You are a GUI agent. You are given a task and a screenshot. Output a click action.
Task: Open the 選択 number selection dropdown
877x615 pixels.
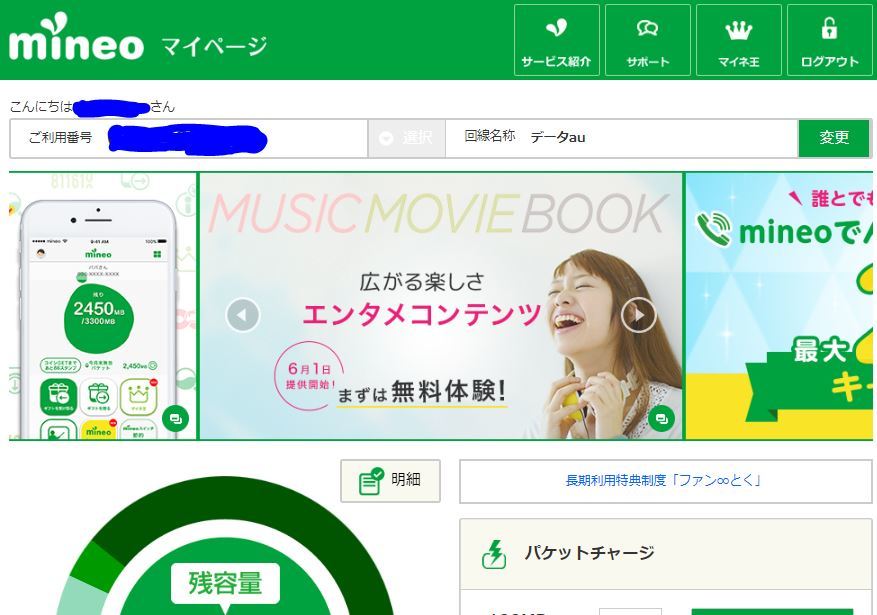pyautogui.click(x=406, y=138)
